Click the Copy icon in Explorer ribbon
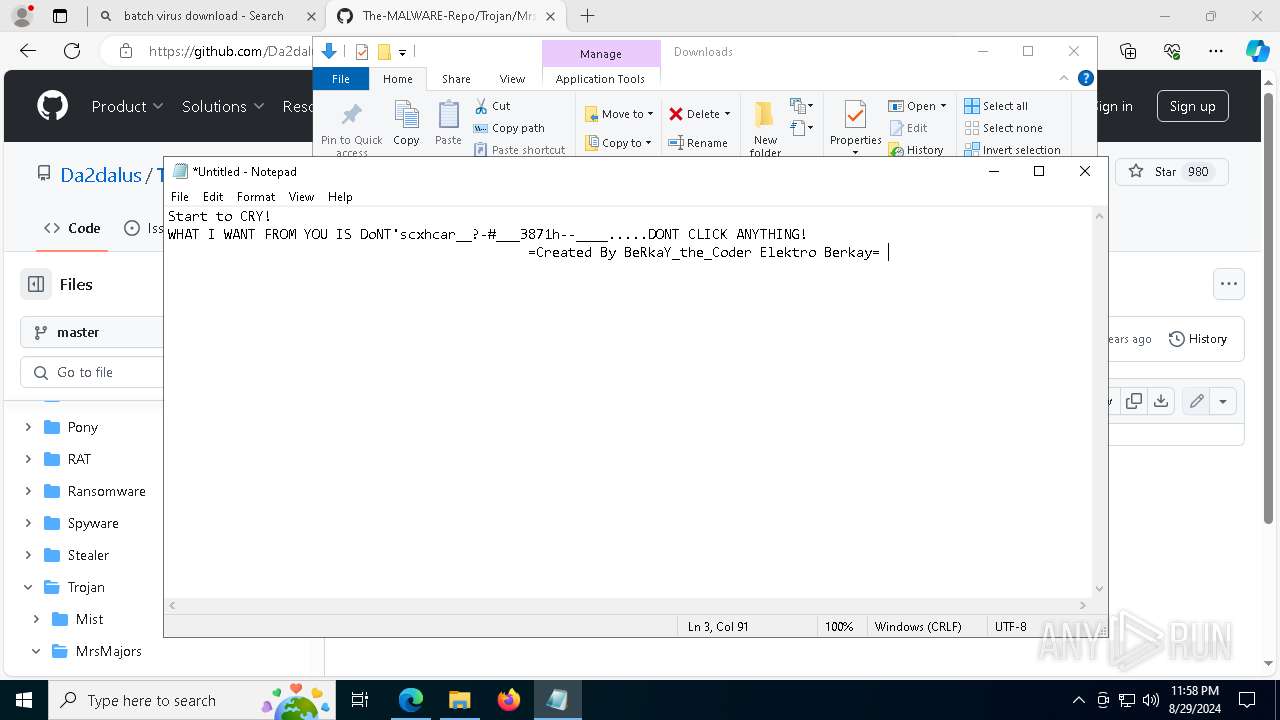 pyautogui.click(x=406, y=115)
